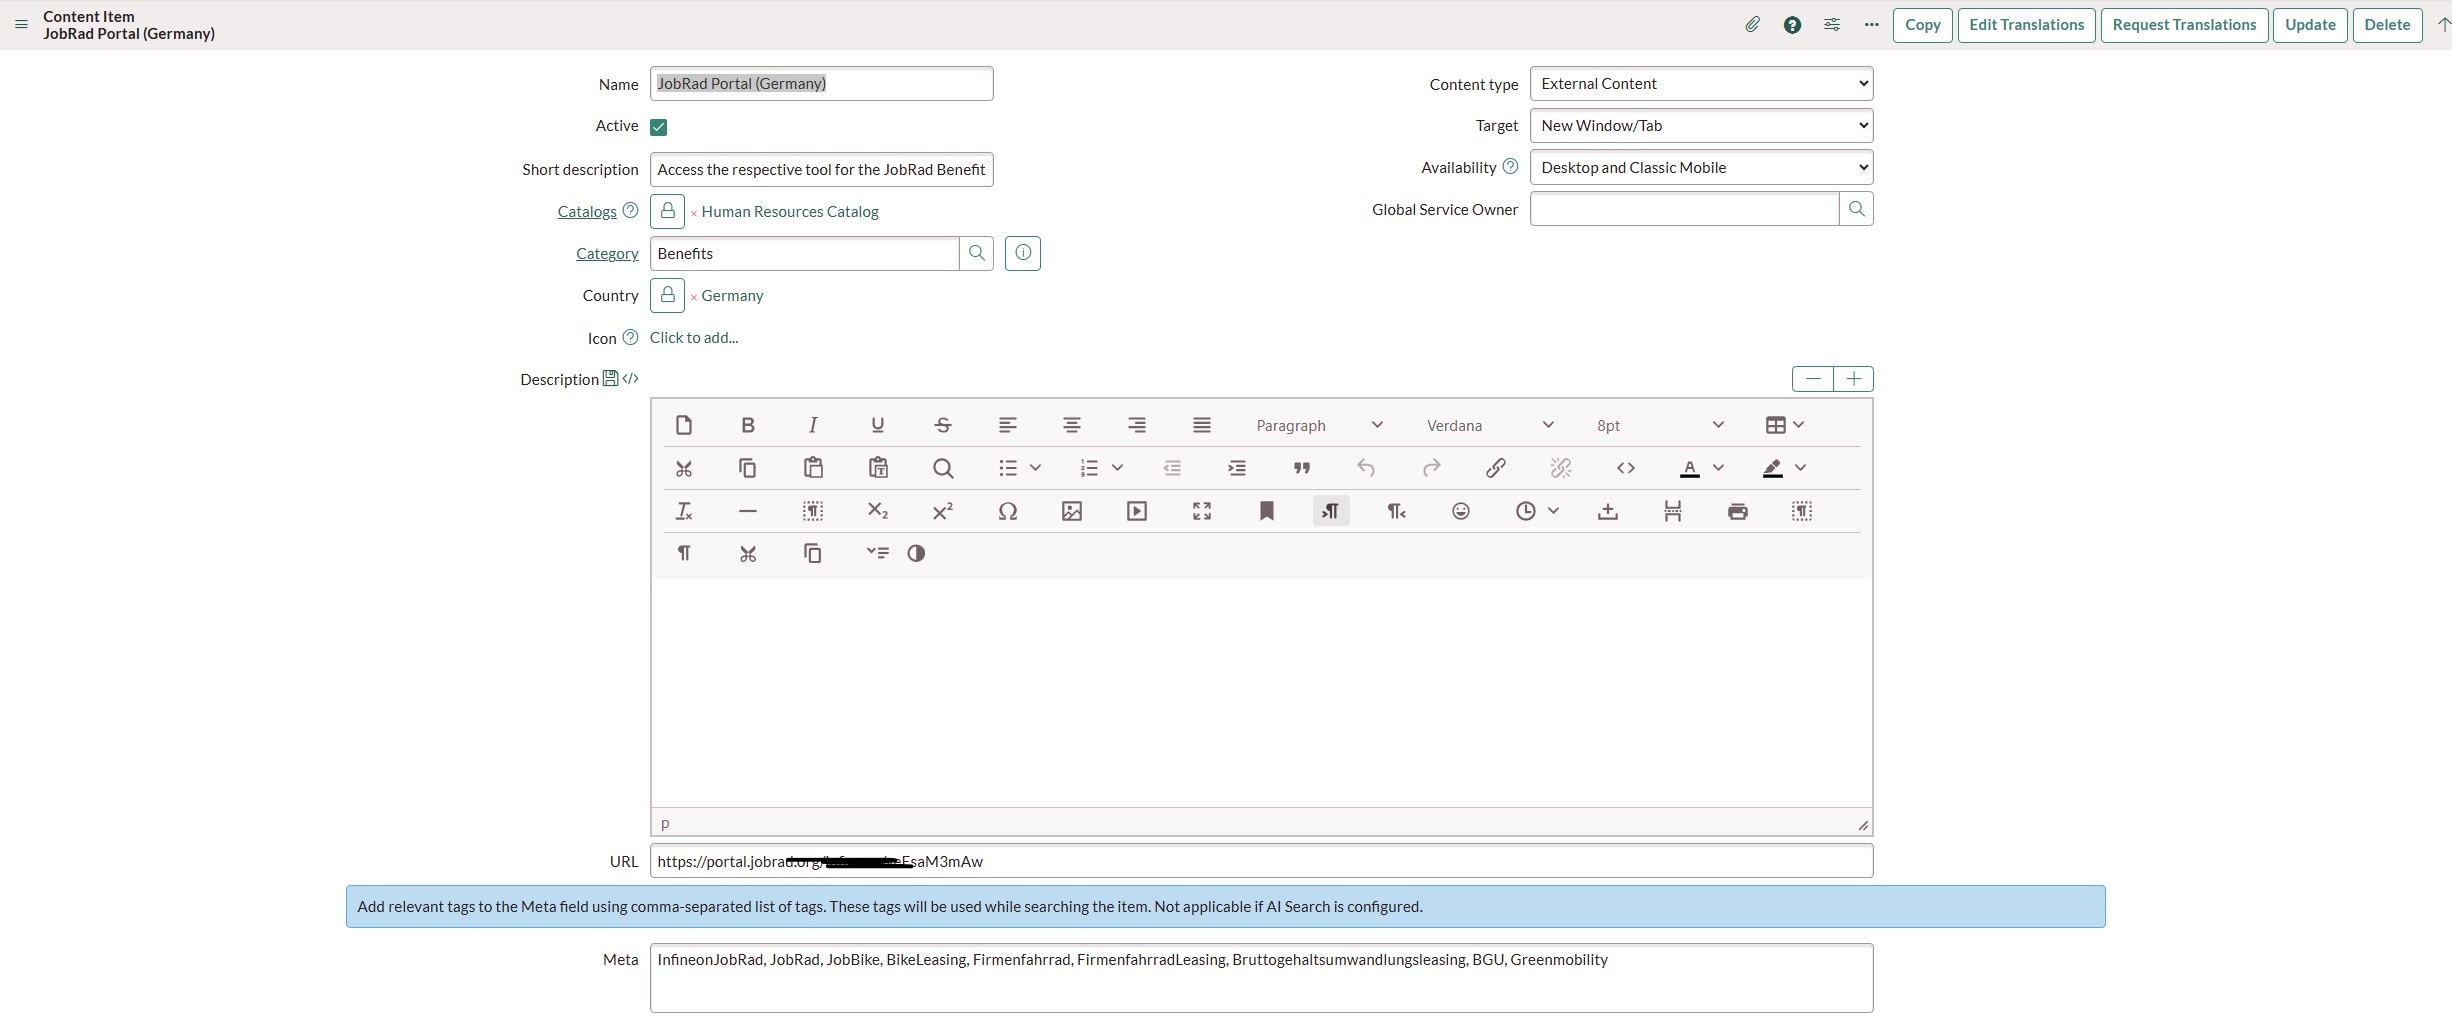The image size is (2452, 1029).
Task: Open the hamburger context menu
Action: click(x=21, y=25)
